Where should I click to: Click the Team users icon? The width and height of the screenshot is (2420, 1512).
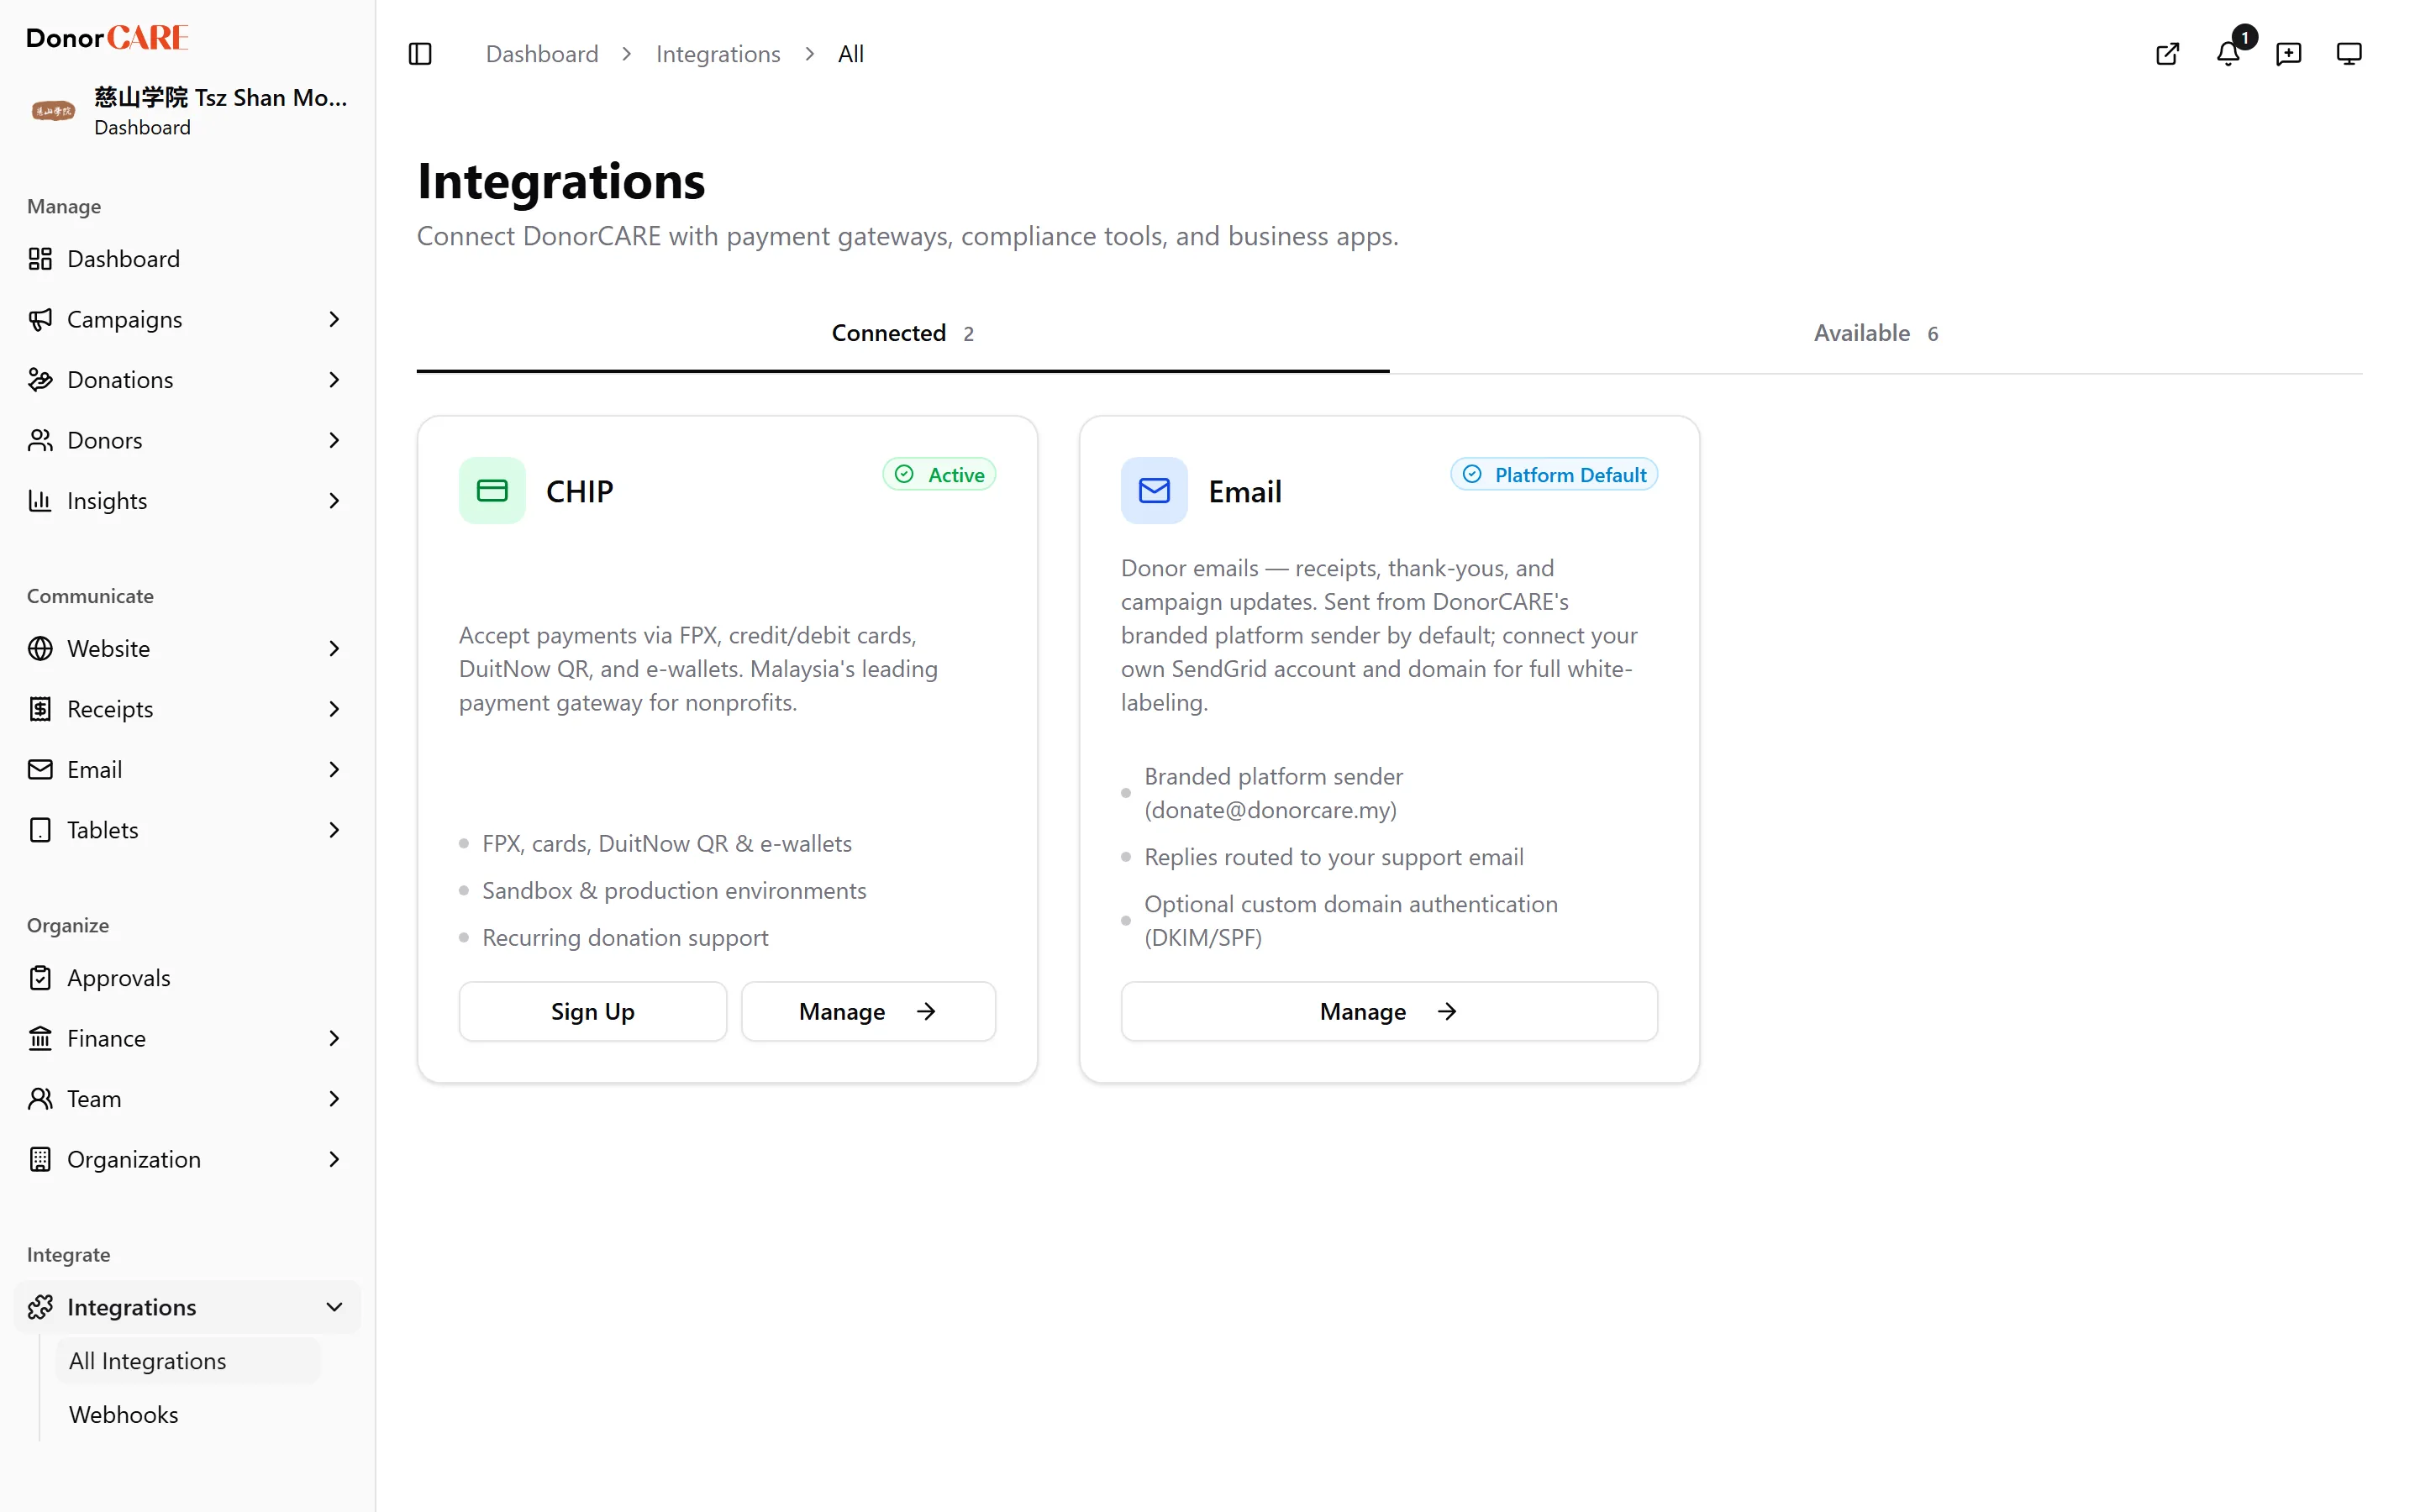pos(40,1099)
